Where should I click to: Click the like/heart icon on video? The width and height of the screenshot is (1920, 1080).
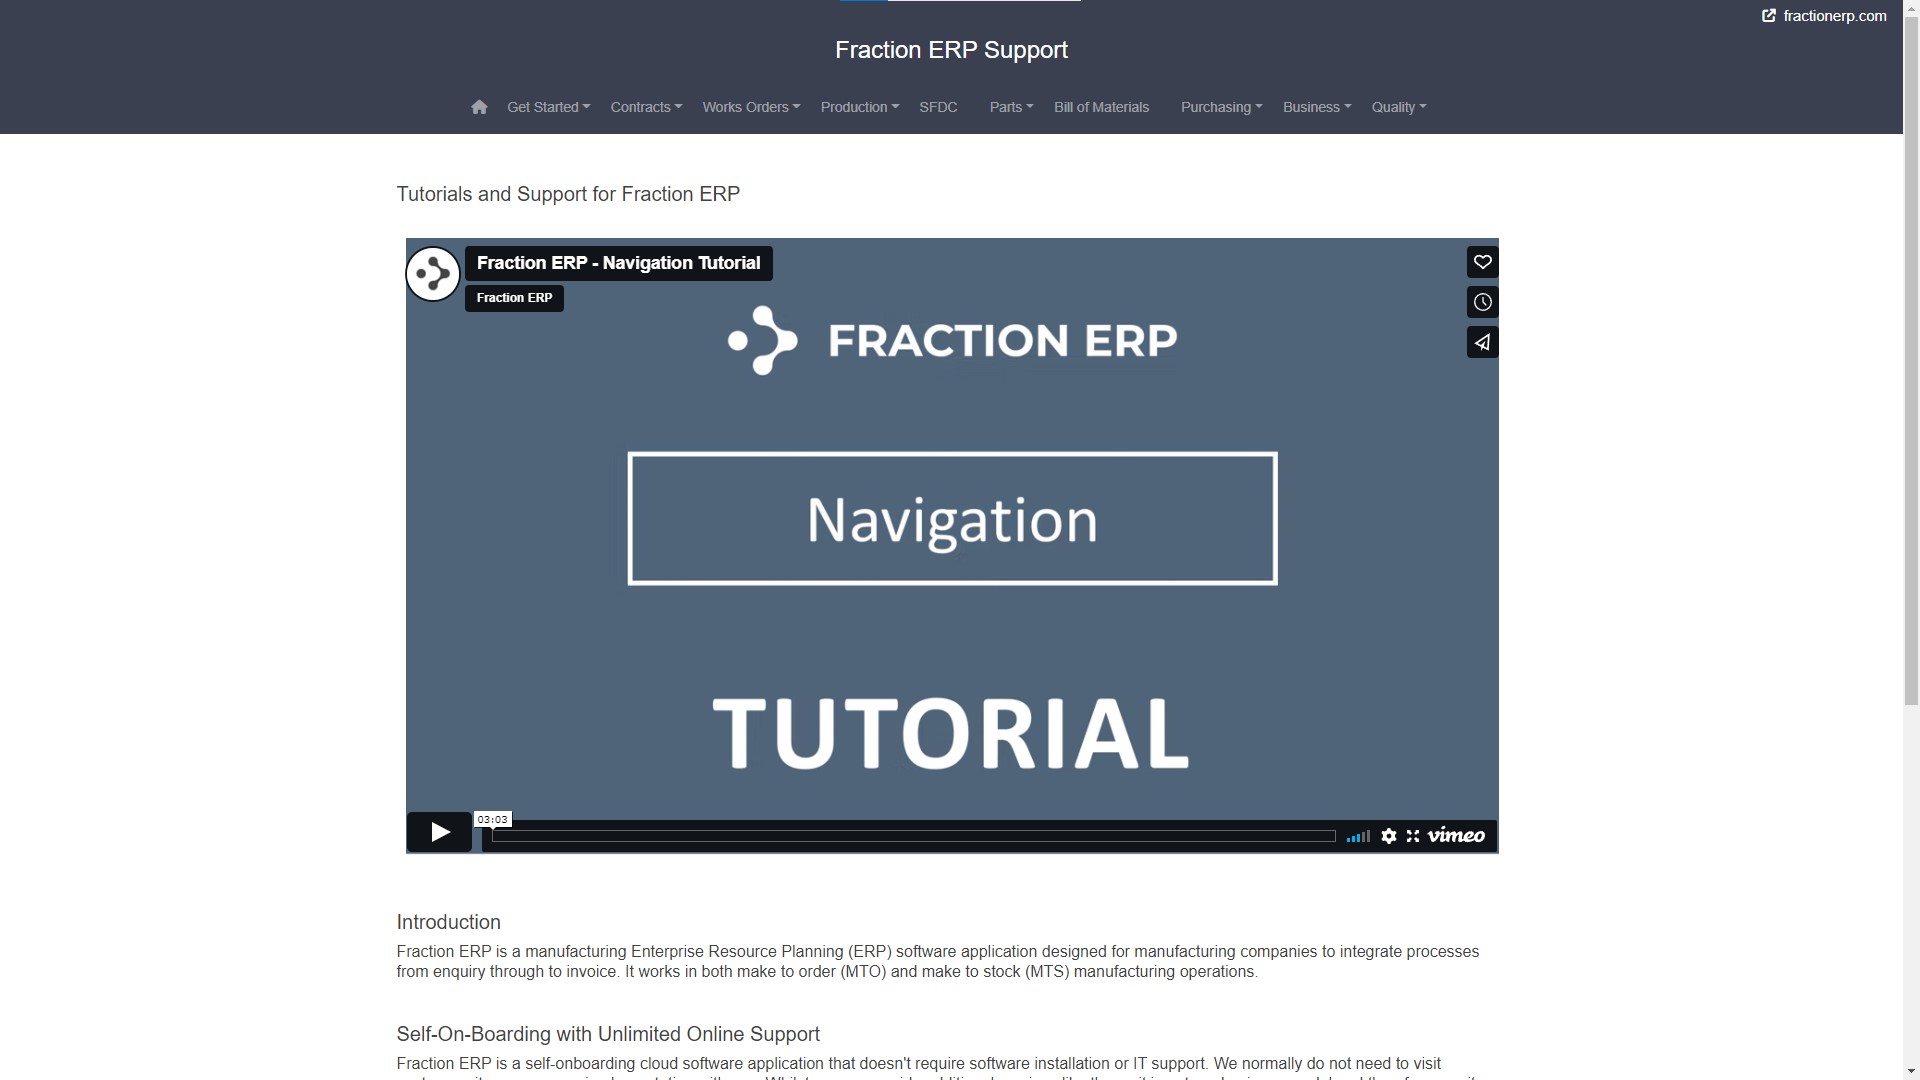coord(1482,261)
